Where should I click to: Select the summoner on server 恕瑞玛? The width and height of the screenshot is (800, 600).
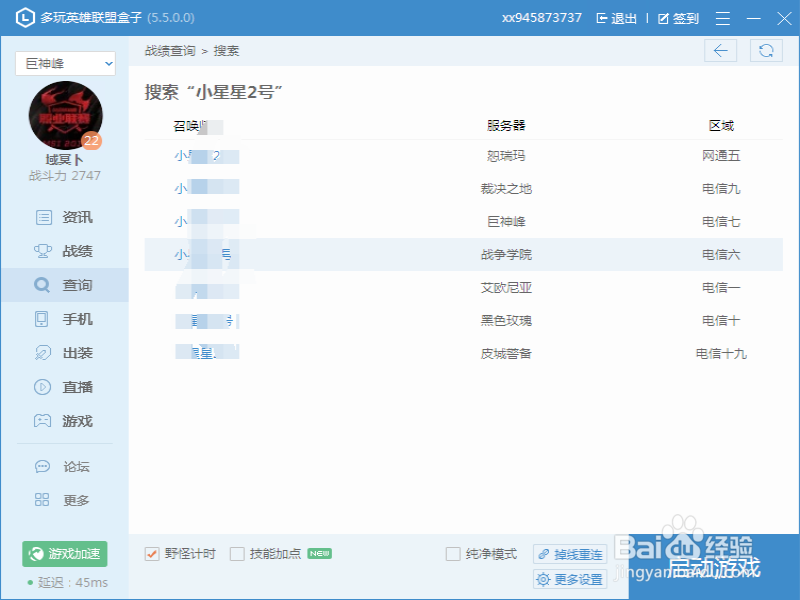coord(207,156)
